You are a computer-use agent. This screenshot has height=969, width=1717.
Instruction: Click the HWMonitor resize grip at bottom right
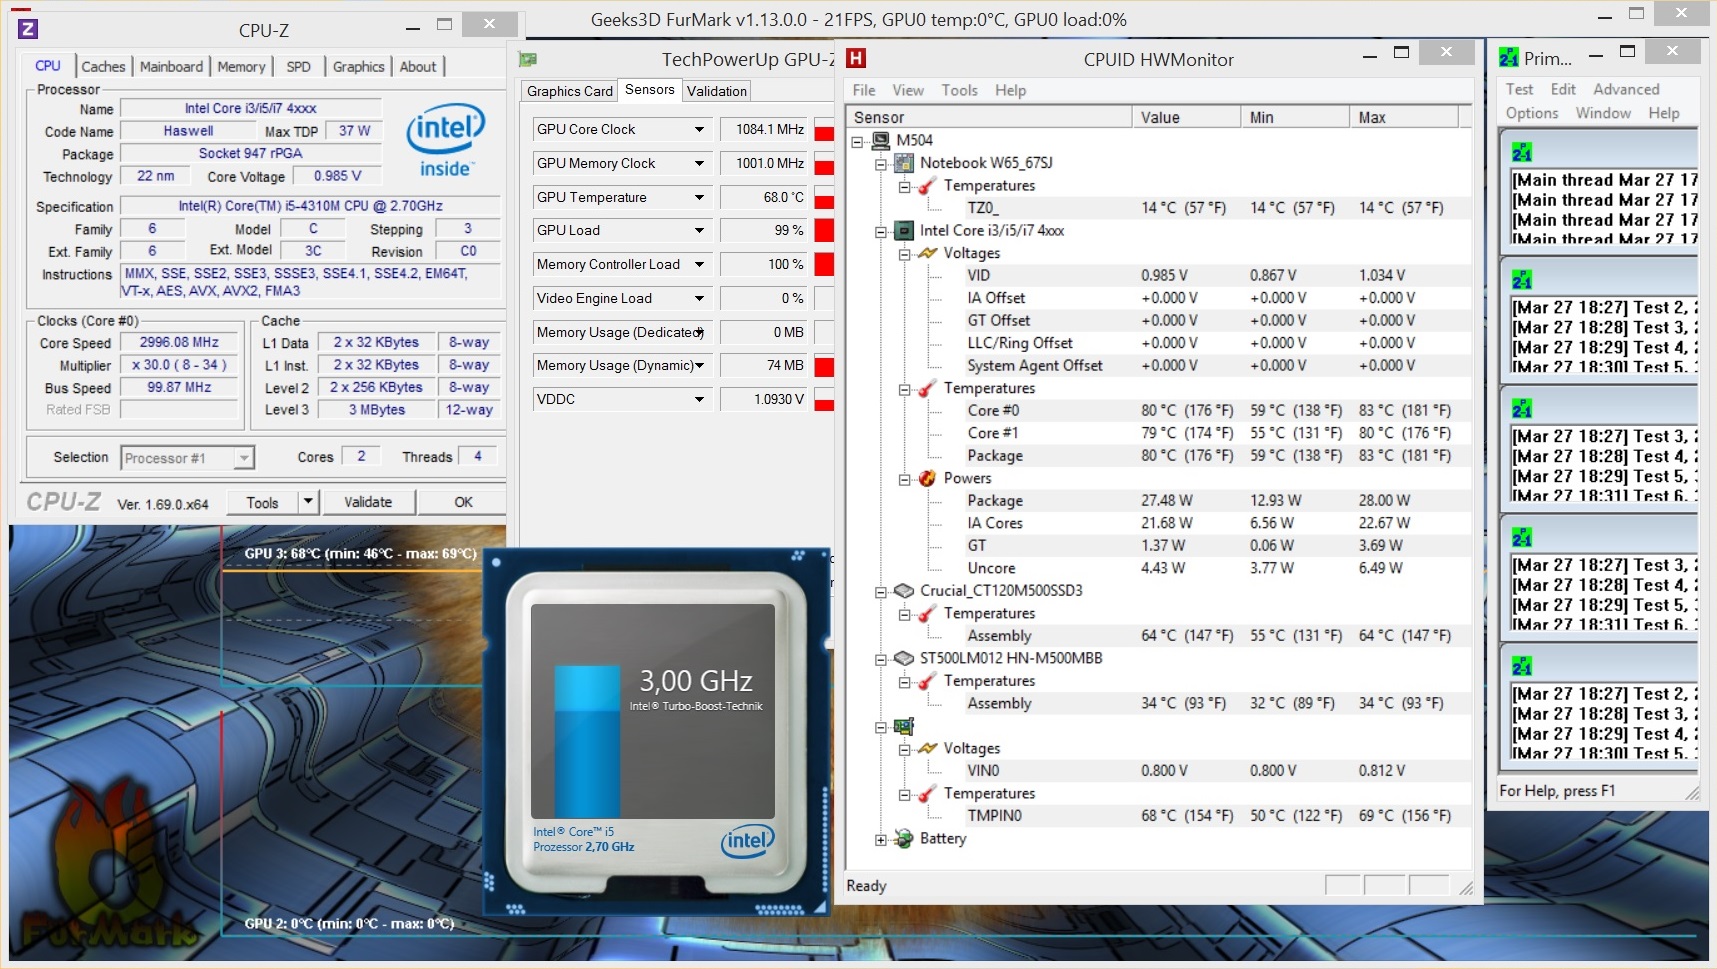pyautogui.click(x=1465, y=887)
